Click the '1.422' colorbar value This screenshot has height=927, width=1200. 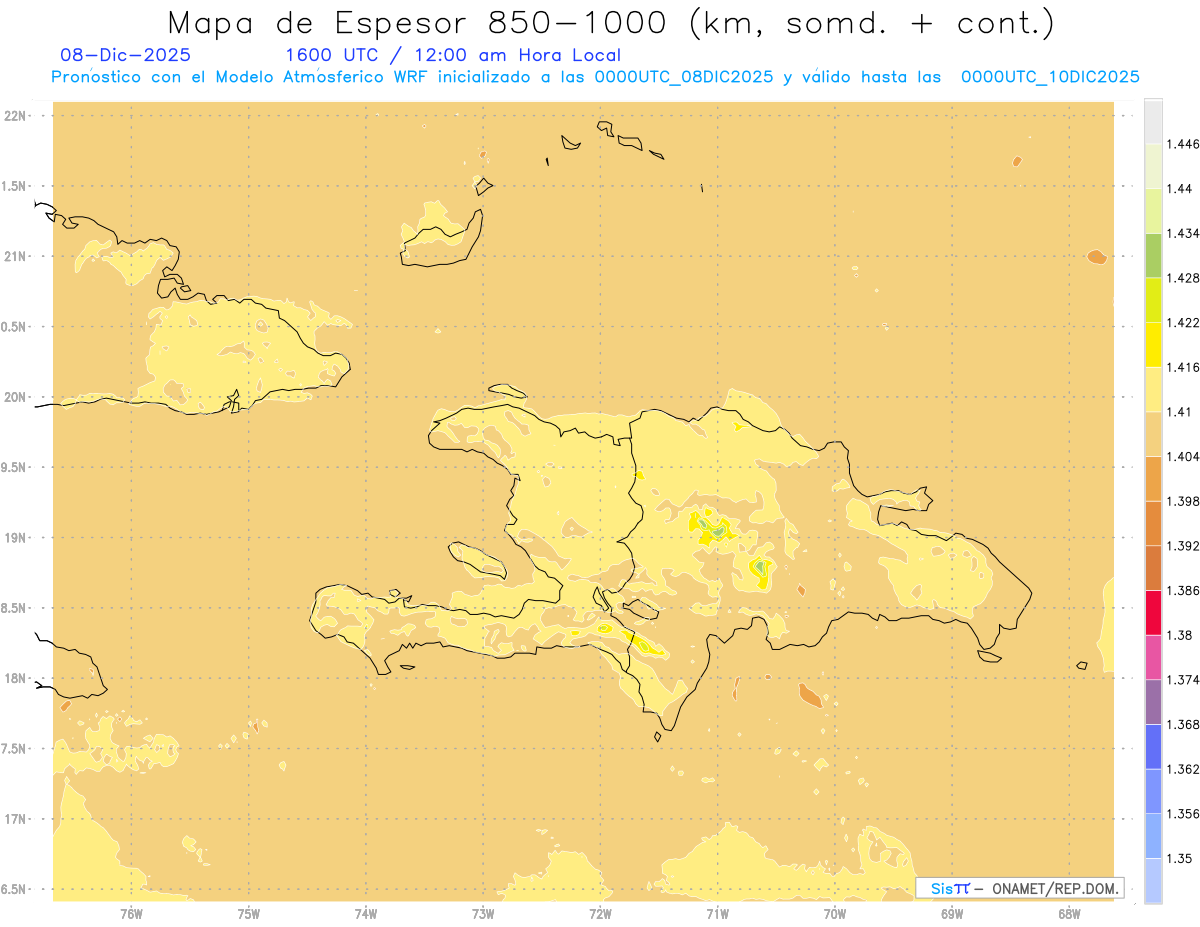point(1185,322)
